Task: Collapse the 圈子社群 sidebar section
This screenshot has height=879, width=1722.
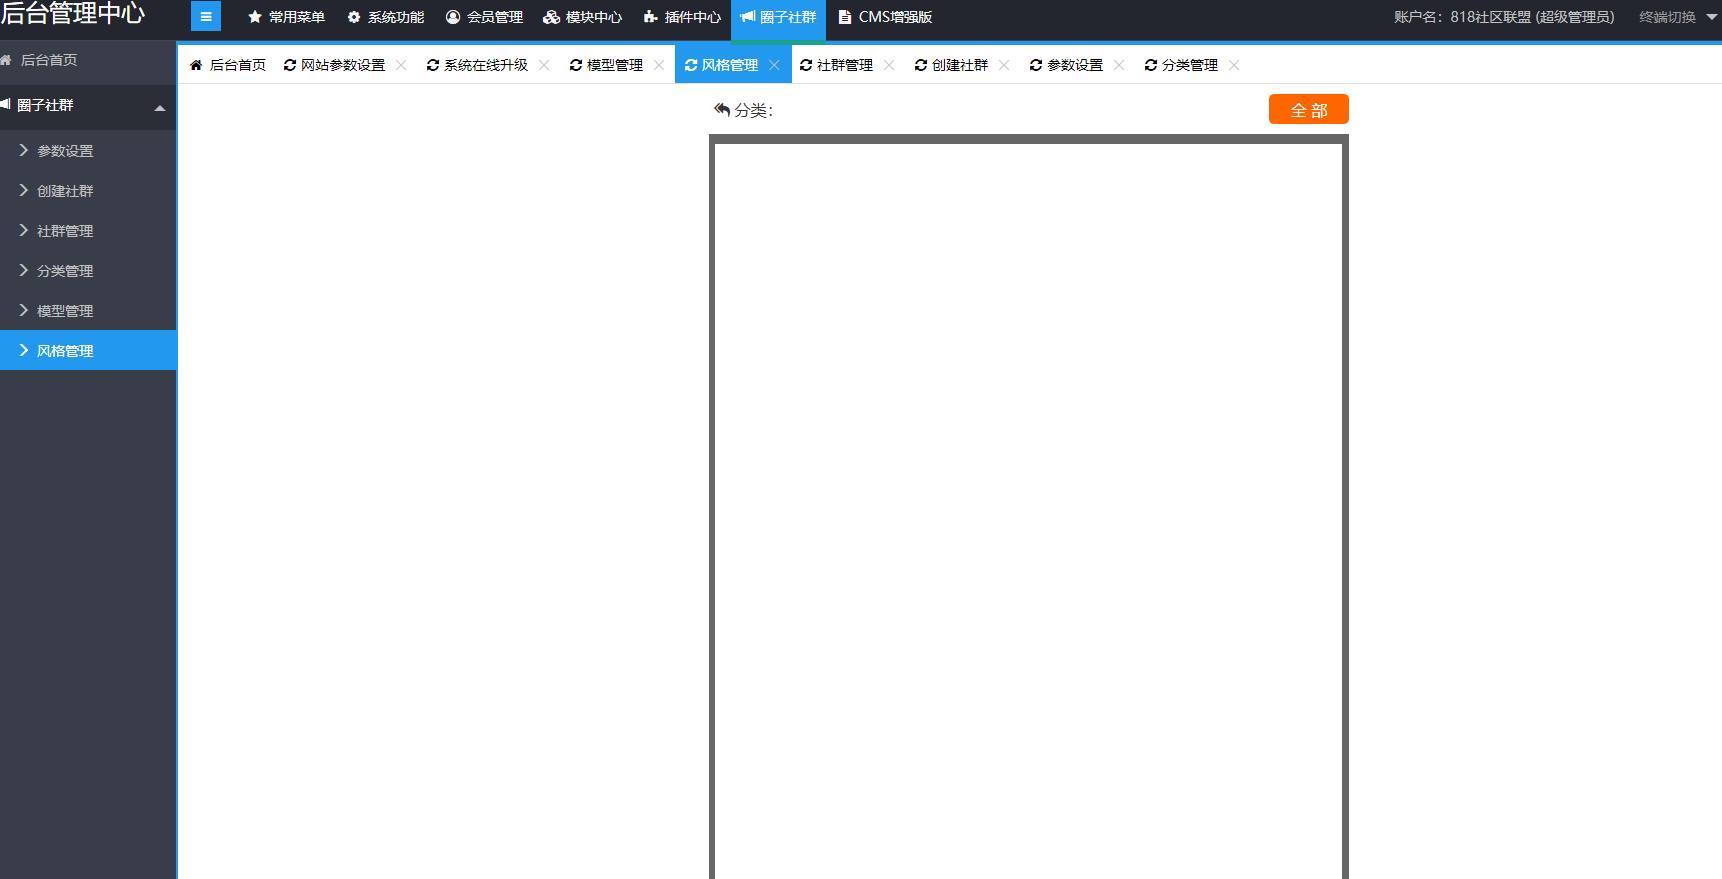Action: point(159,107)
